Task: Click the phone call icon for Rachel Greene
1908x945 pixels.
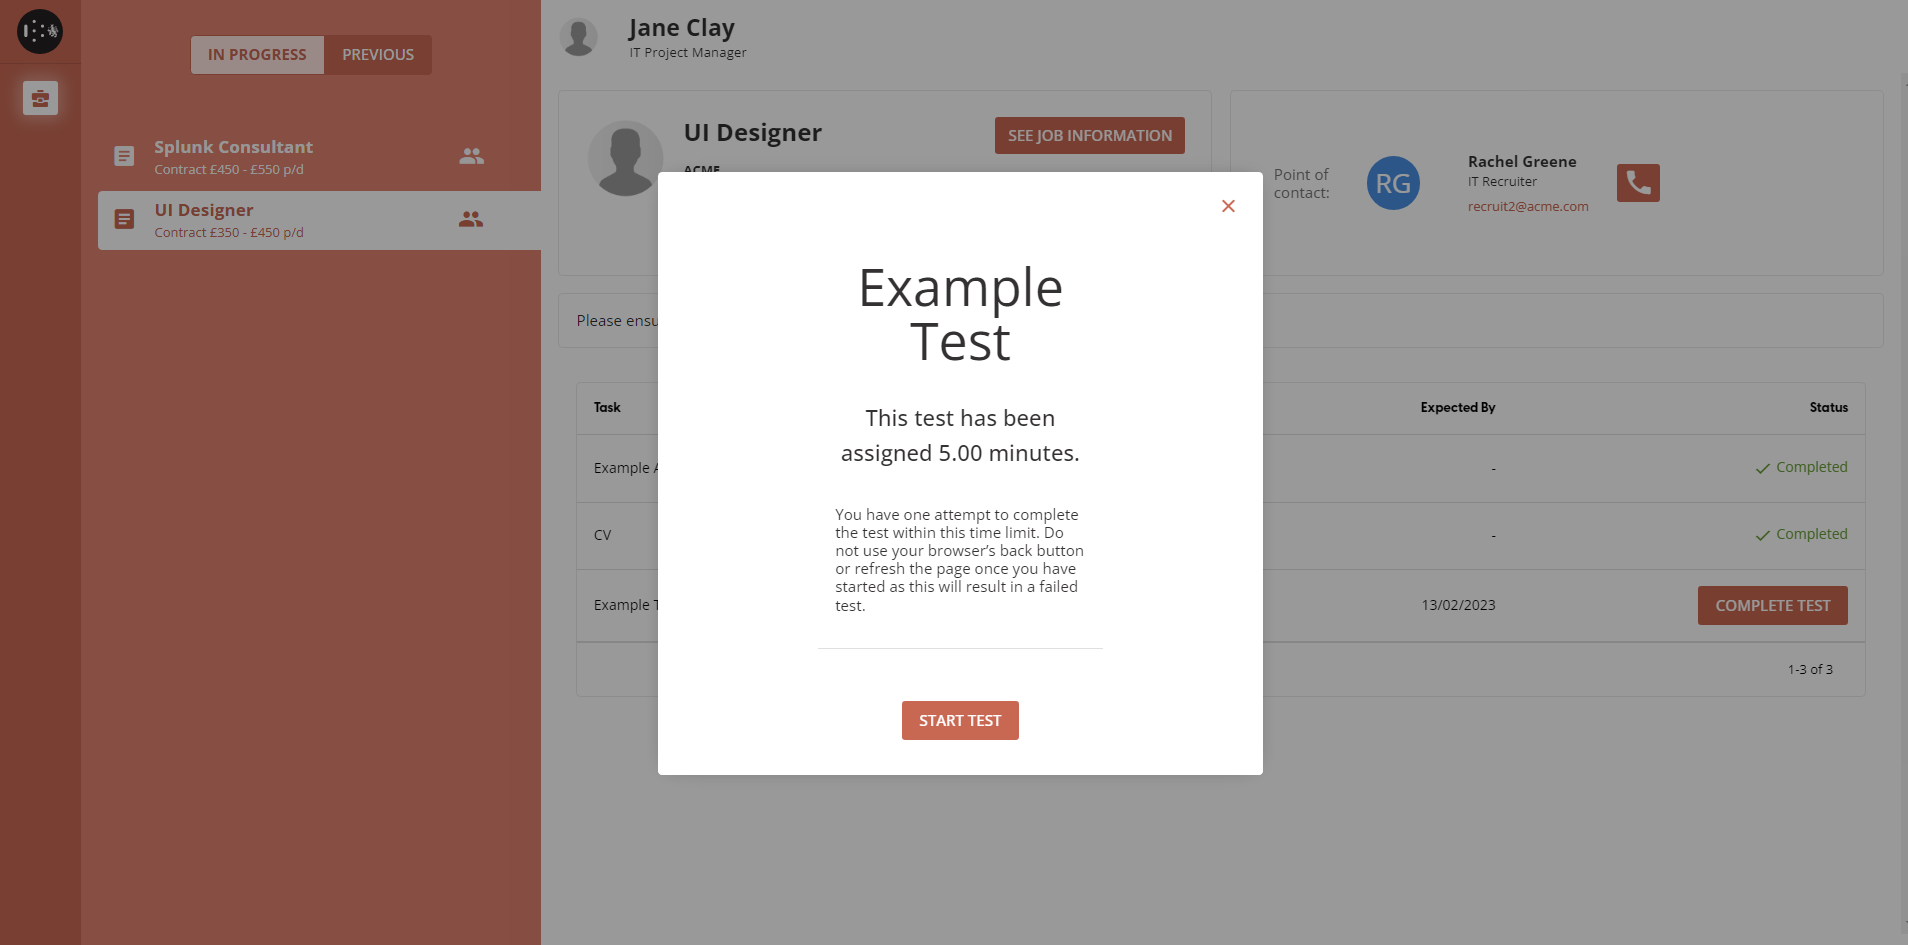Action: (x=1637, y=183)
